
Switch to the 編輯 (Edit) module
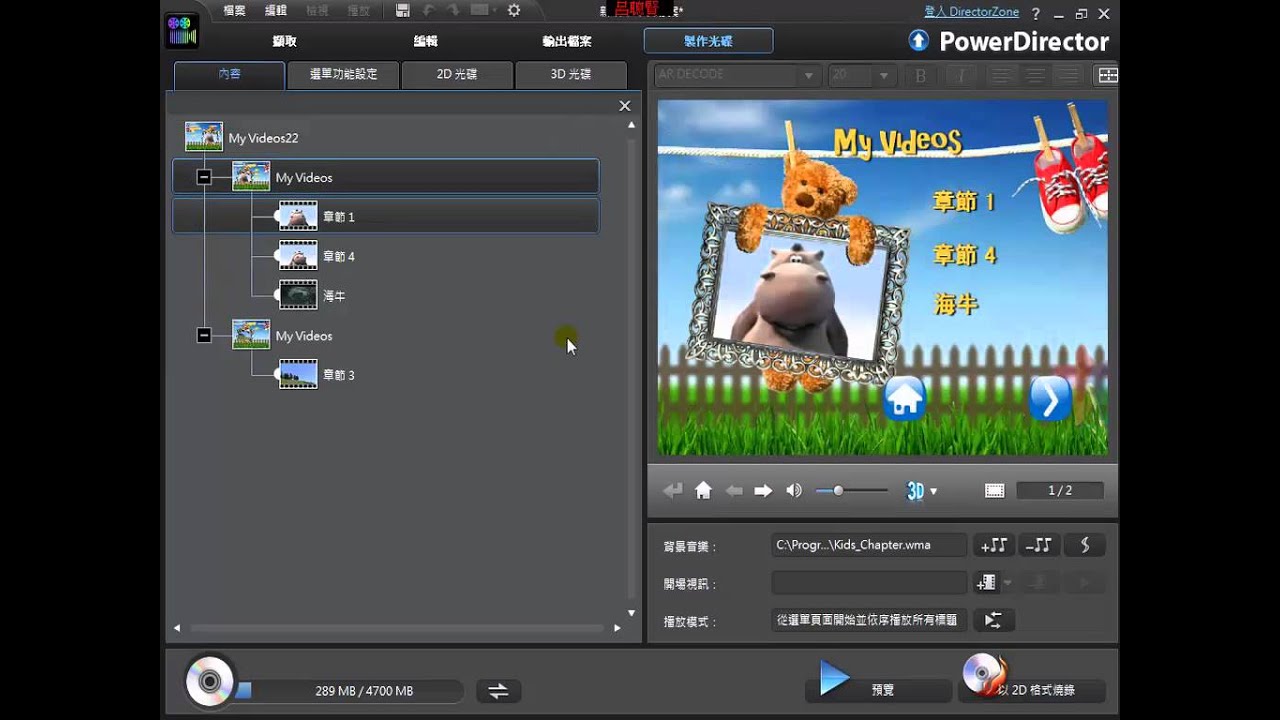point(426,41)
